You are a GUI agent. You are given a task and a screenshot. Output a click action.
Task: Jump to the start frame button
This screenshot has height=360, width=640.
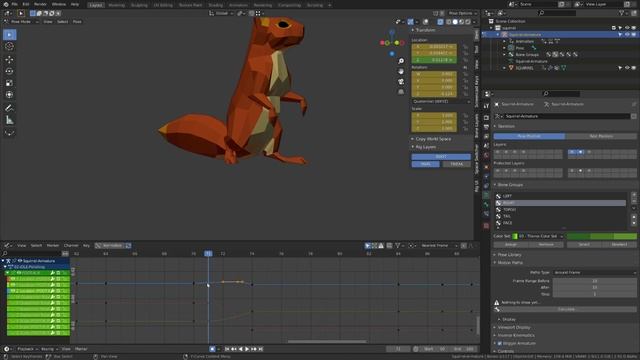[x=227, y=349]
